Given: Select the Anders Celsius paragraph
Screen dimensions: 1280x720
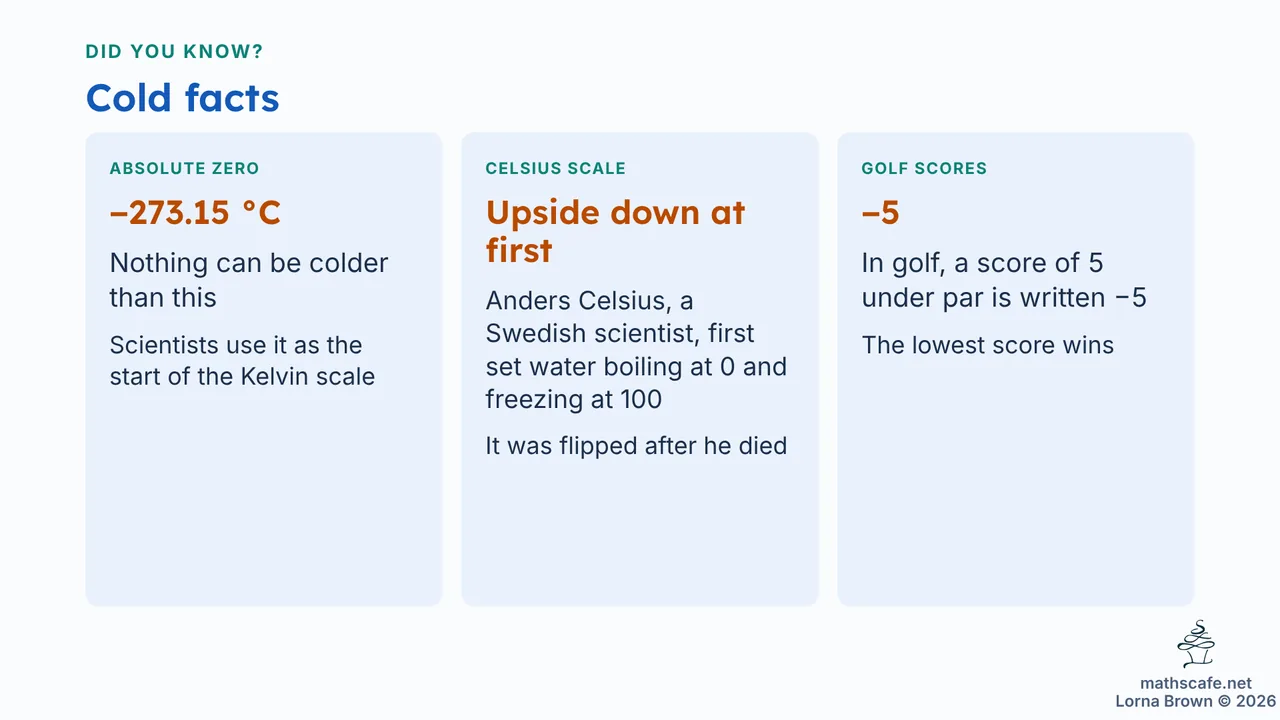Looking at the screenshot, I should (636, 350).
